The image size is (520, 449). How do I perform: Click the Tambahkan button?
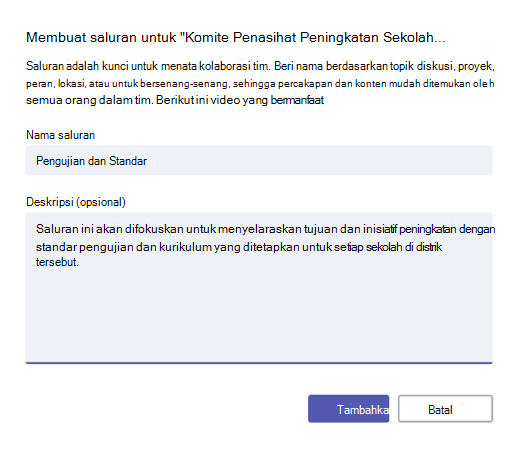(348, 409)
